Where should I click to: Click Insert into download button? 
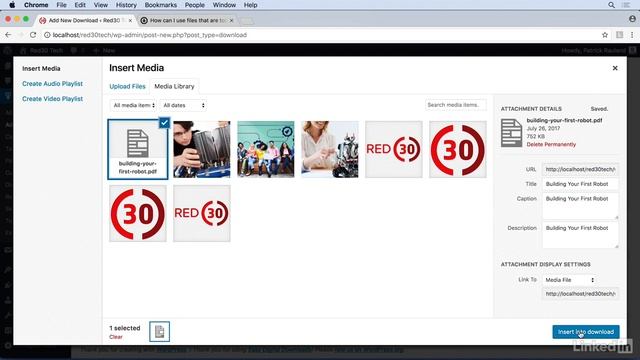(x=586, y=332)
